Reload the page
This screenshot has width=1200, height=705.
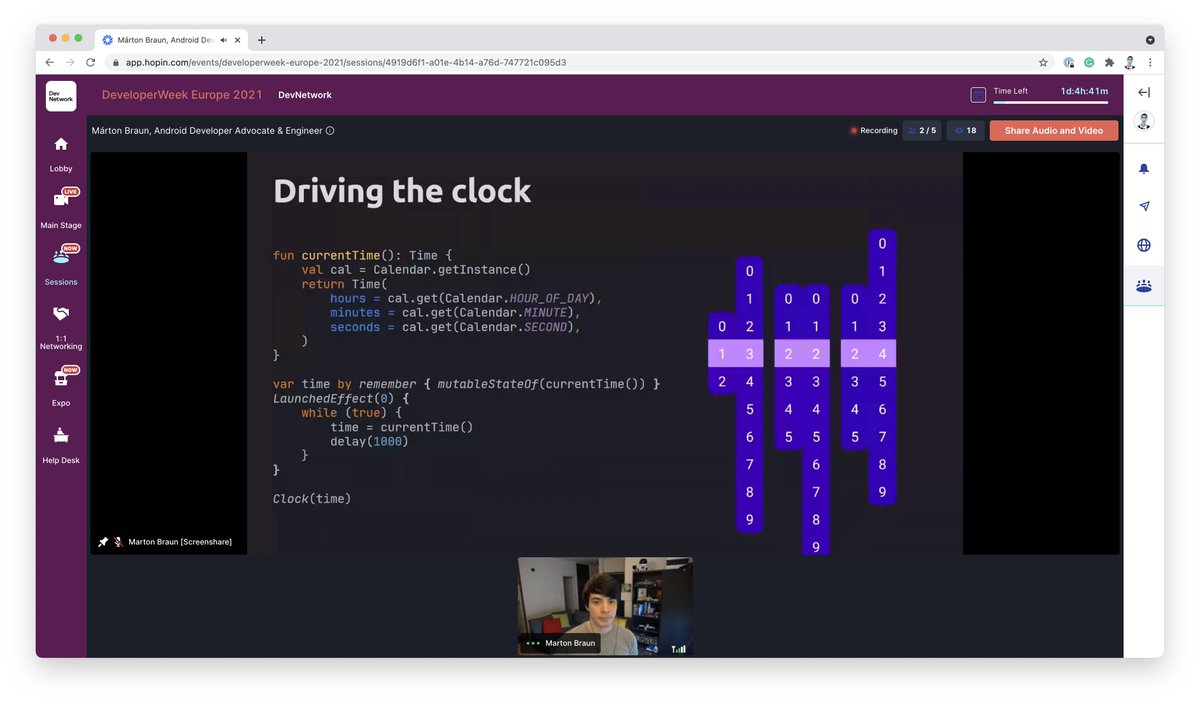[91, 62]
